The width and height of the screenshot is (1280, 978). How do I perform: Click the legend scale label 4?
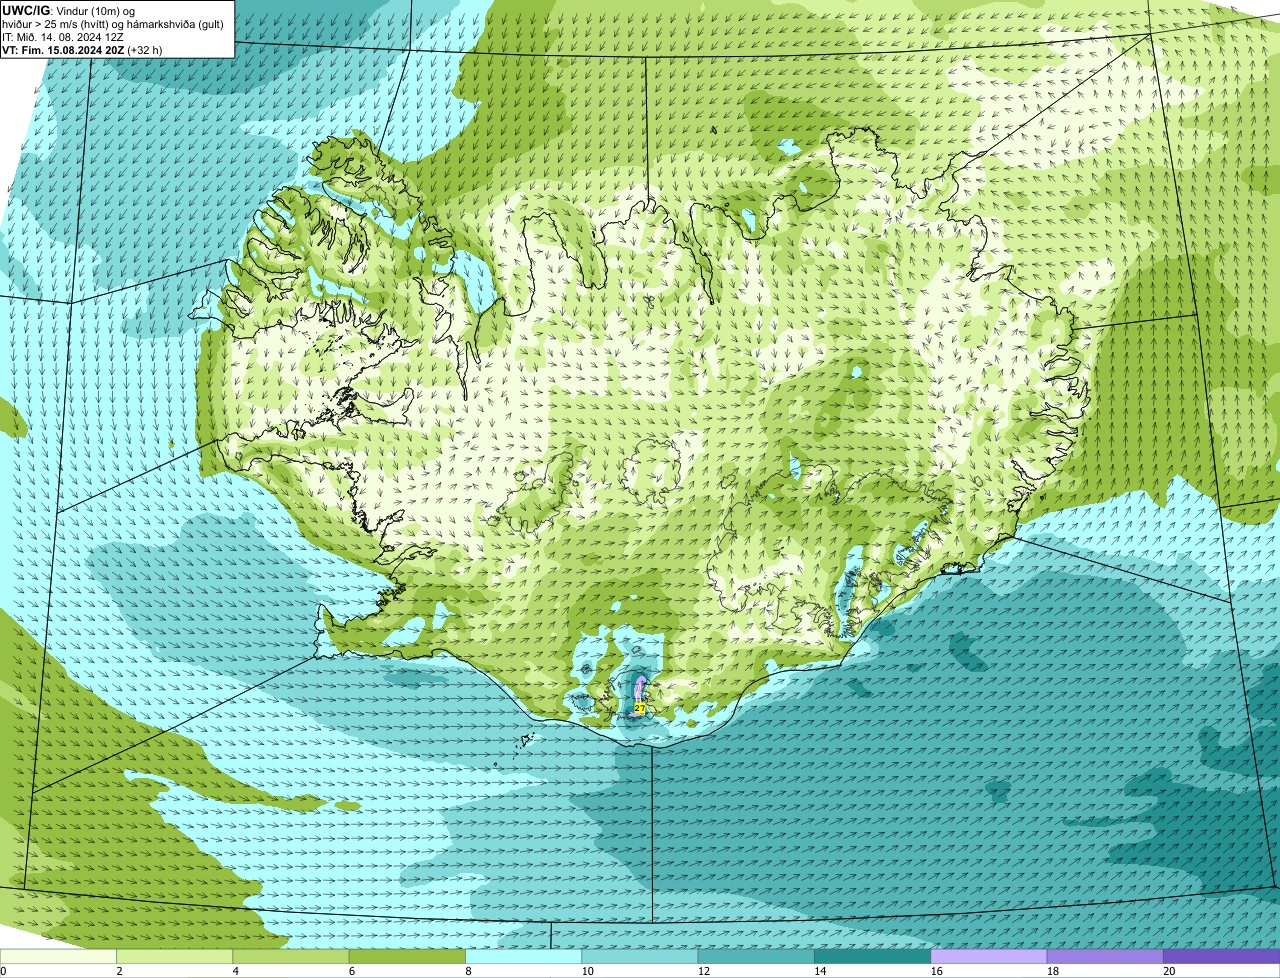coord(235,971)
